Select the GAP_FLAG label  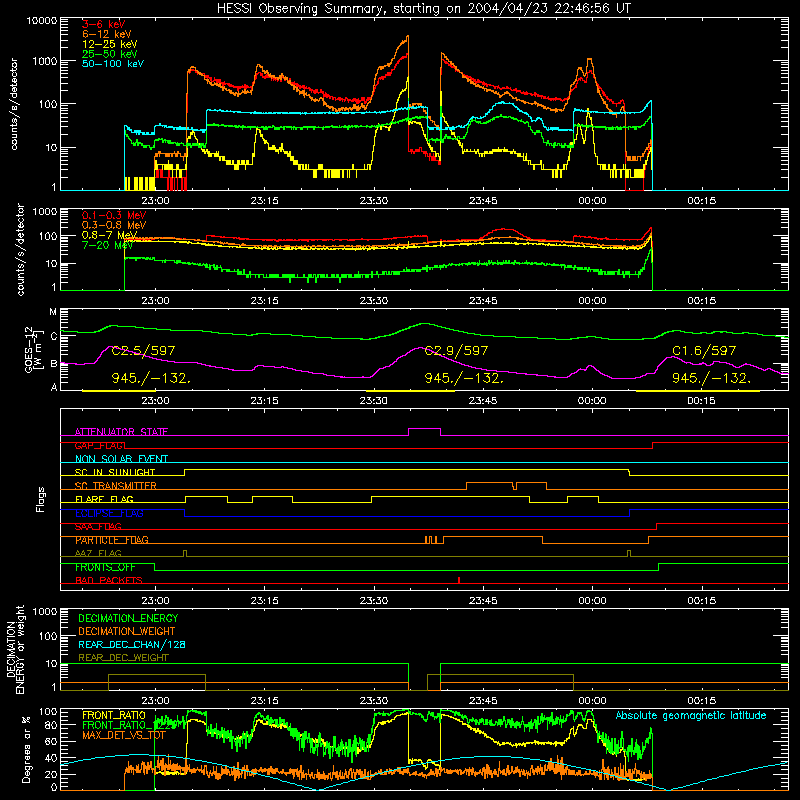pyautogui.click(x=99, y=445)
